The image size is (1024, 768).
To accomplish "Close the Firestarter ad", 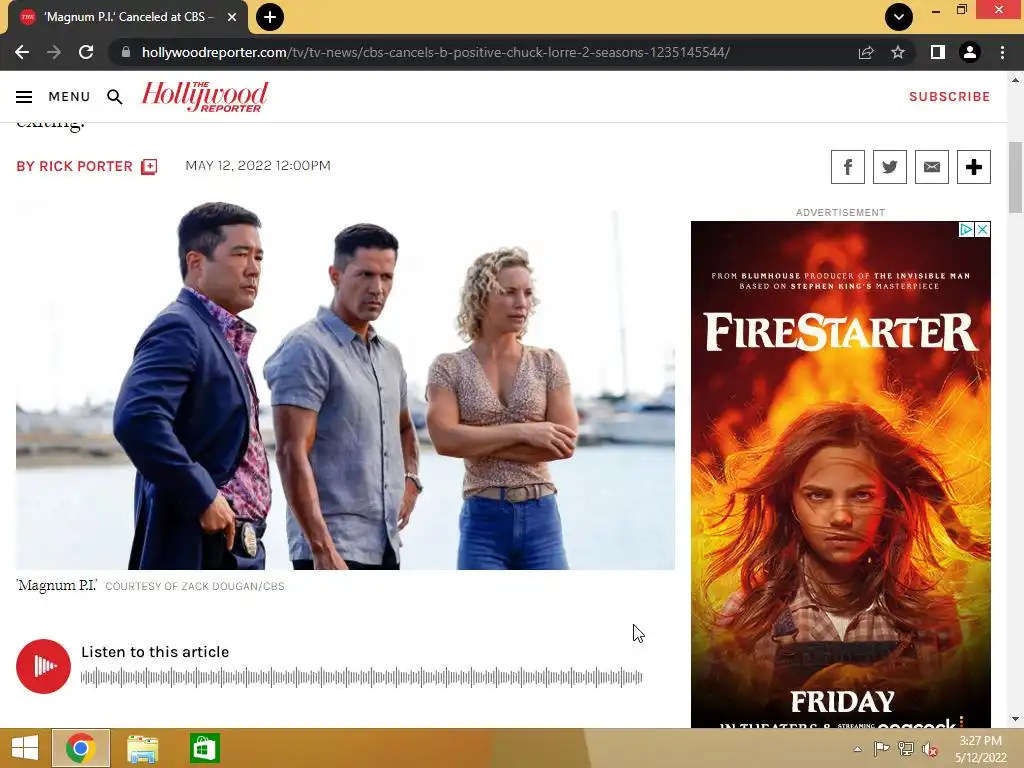I will point(982,229).
